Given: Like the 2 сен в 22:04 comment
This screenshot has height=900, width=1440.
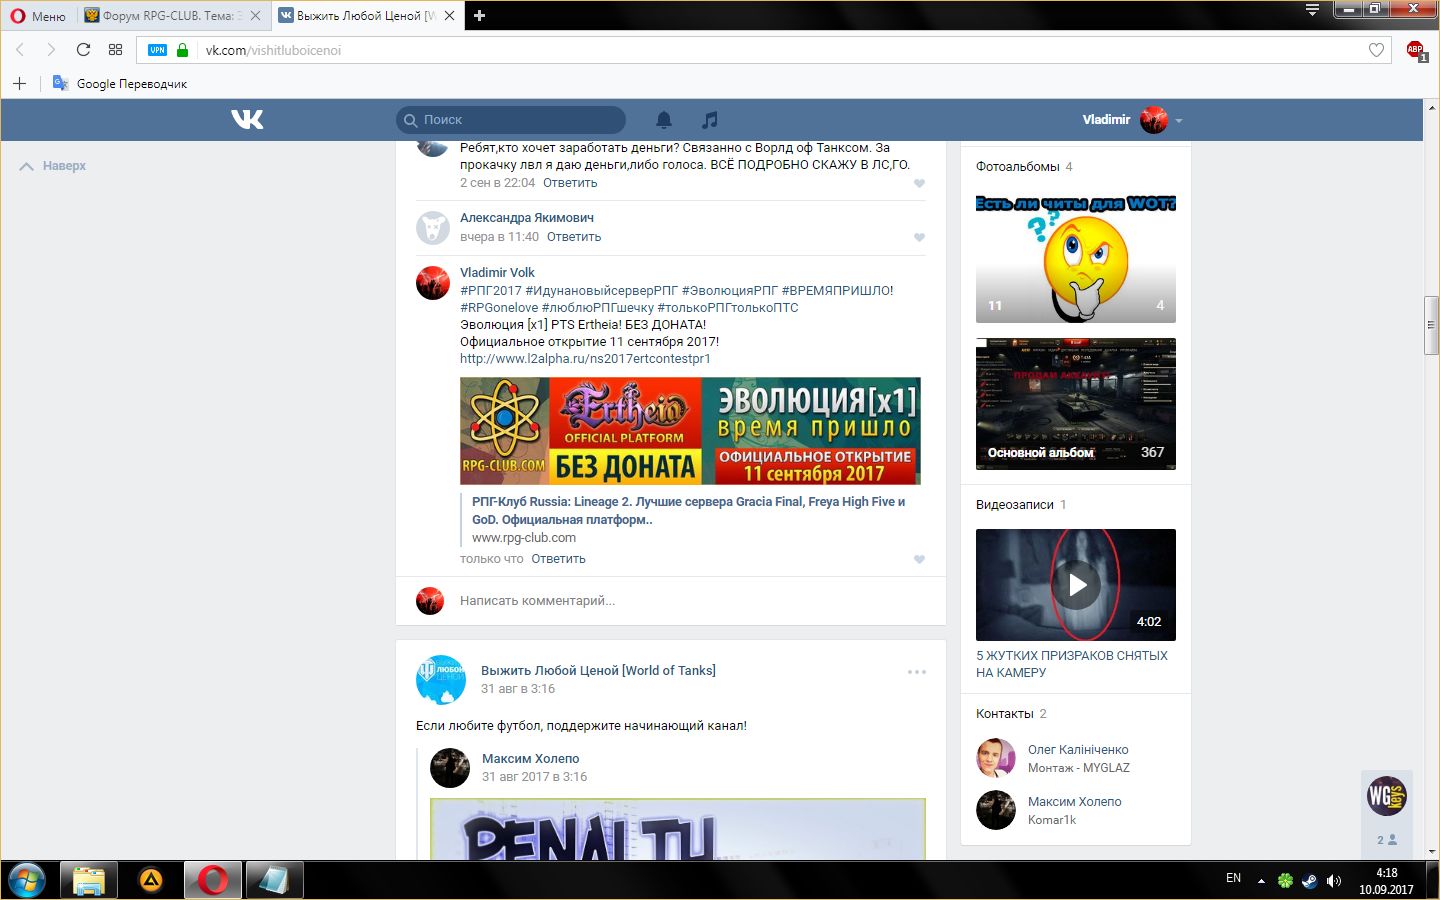Looking at the screenshot, I should coord(919,183).
